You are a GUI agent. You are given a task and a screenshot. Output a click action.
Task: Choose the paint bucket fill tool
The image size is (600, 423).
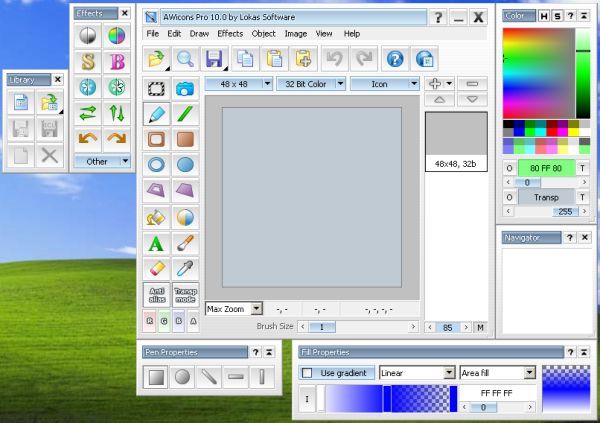157,217
